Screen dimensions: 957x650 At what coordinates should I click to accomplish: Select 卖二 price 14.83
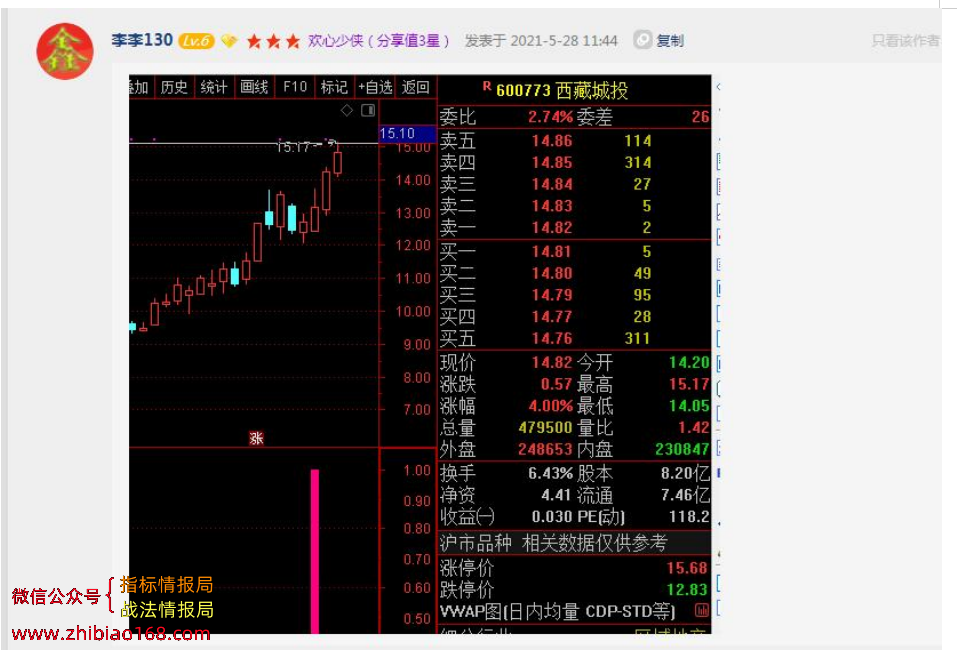coord(552,206)
